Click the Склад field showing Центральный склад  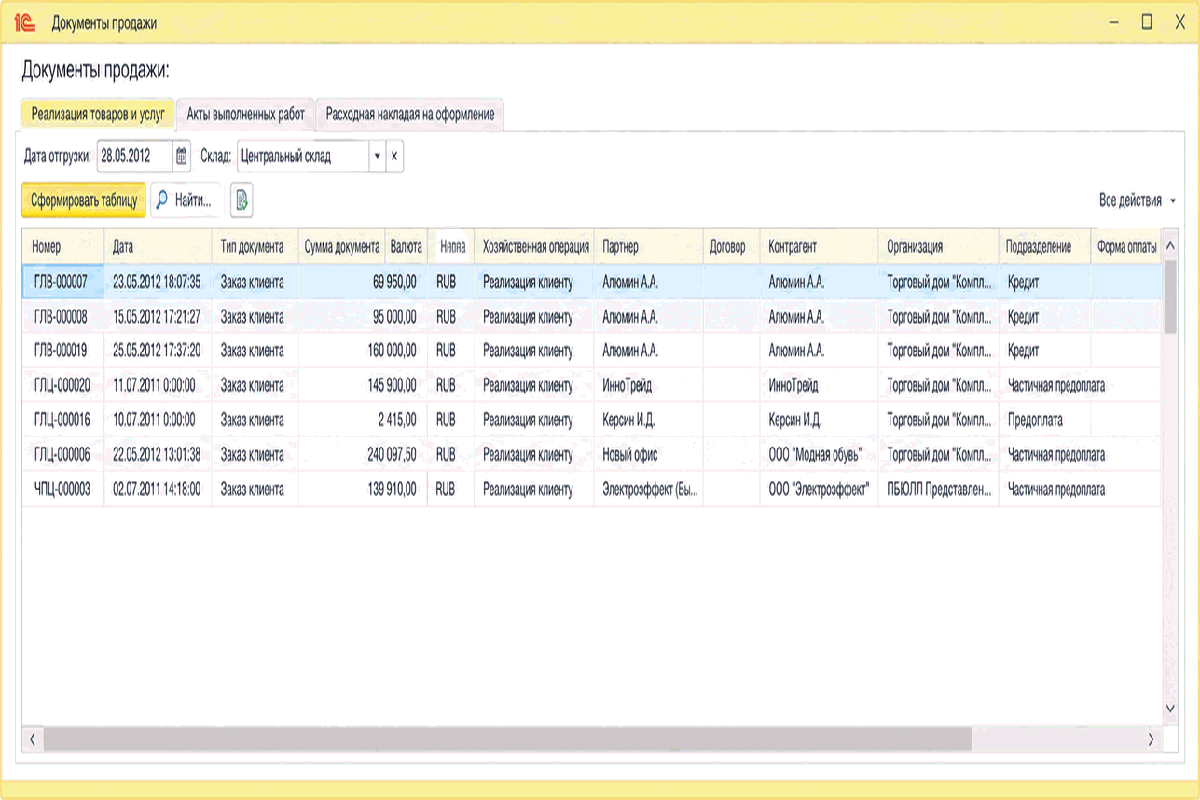[x=303, y=156]
